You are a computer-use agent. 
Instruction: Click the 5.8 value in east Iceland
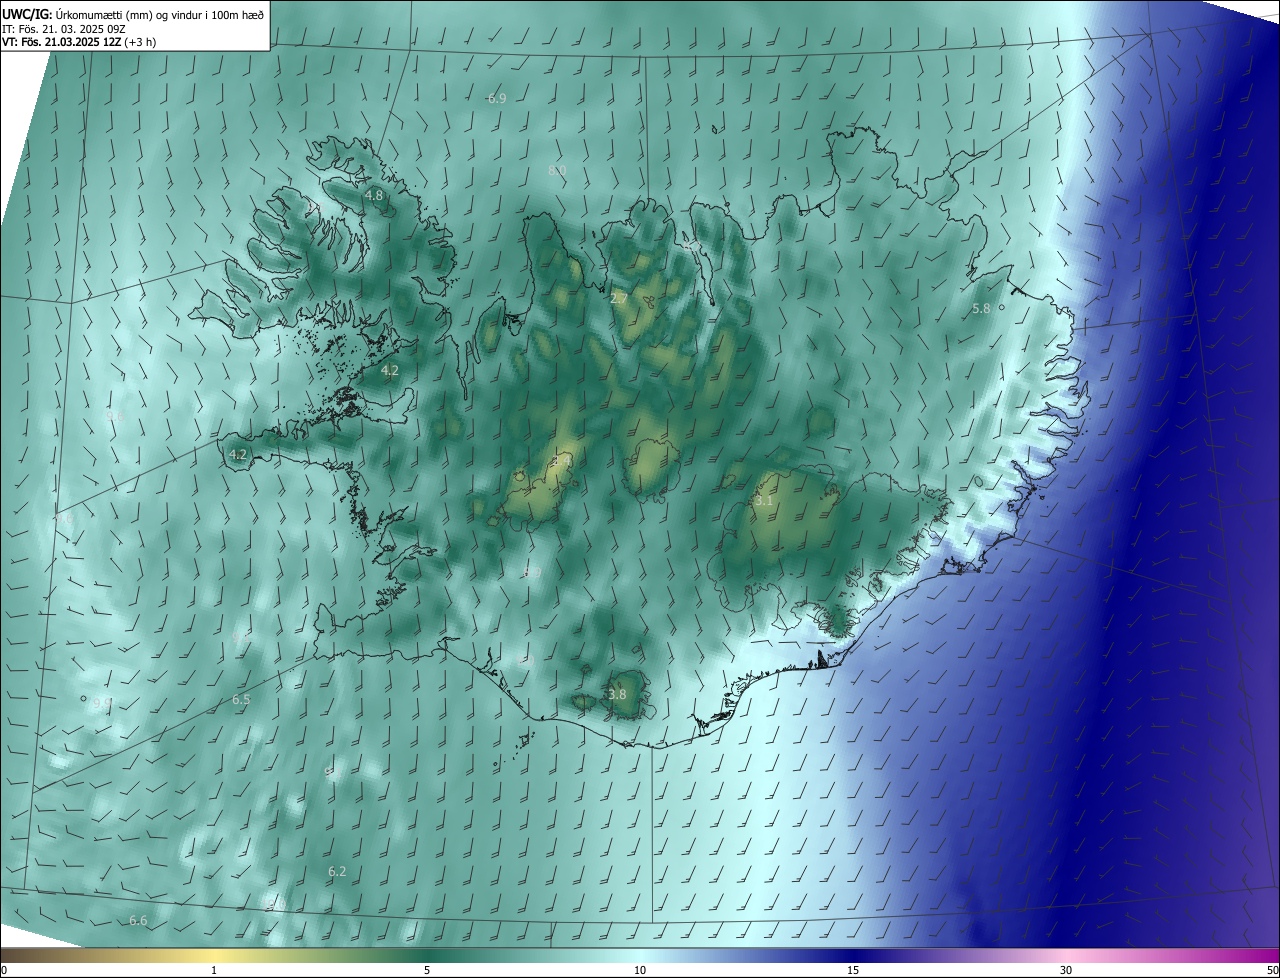click(981, 309)
